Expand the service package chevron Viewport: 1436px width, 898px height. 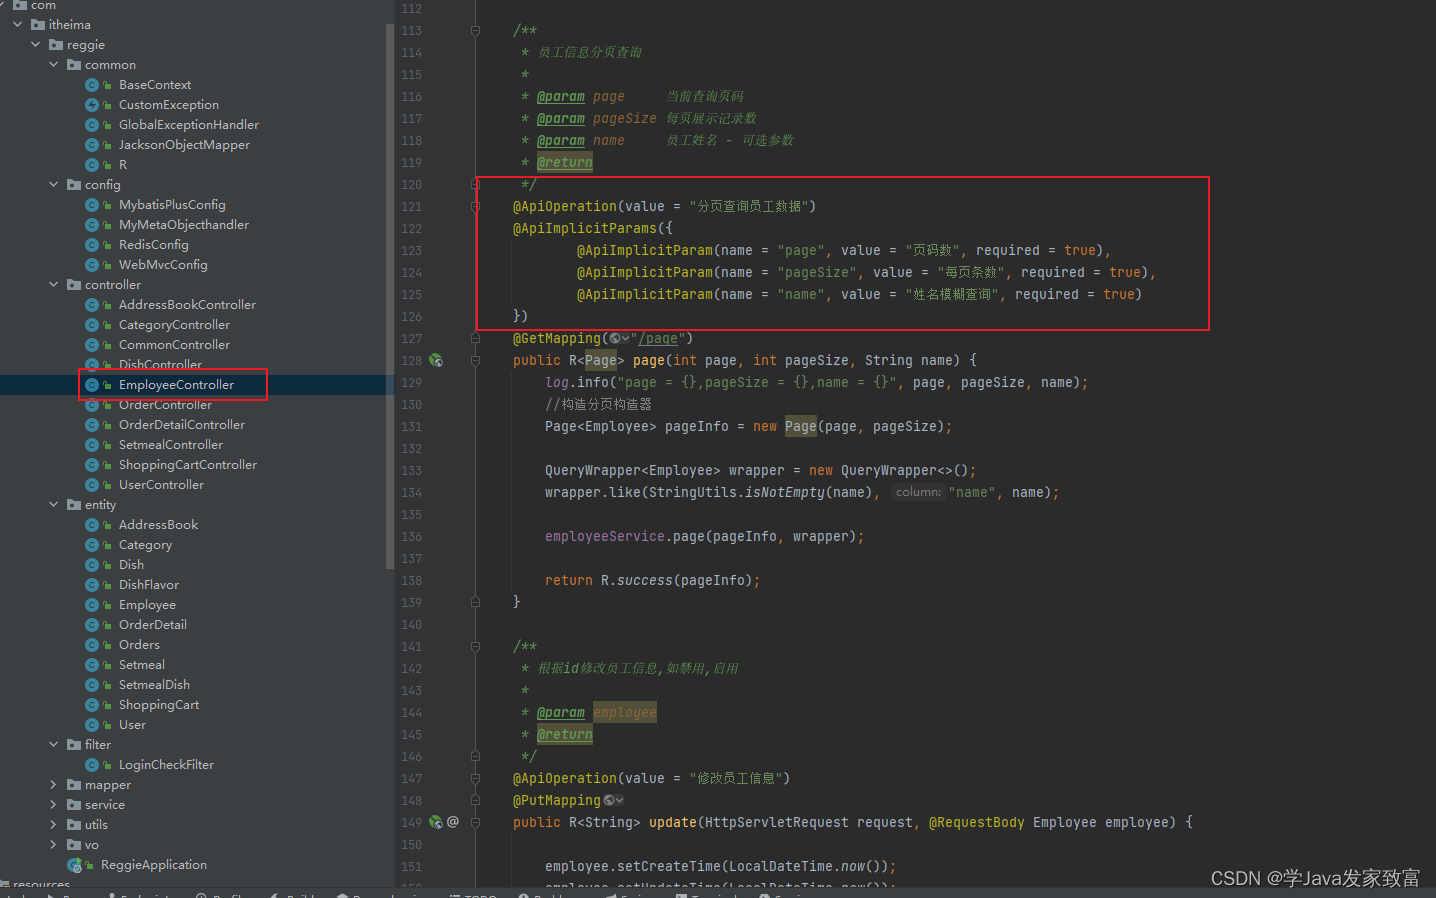coord(54,805)
